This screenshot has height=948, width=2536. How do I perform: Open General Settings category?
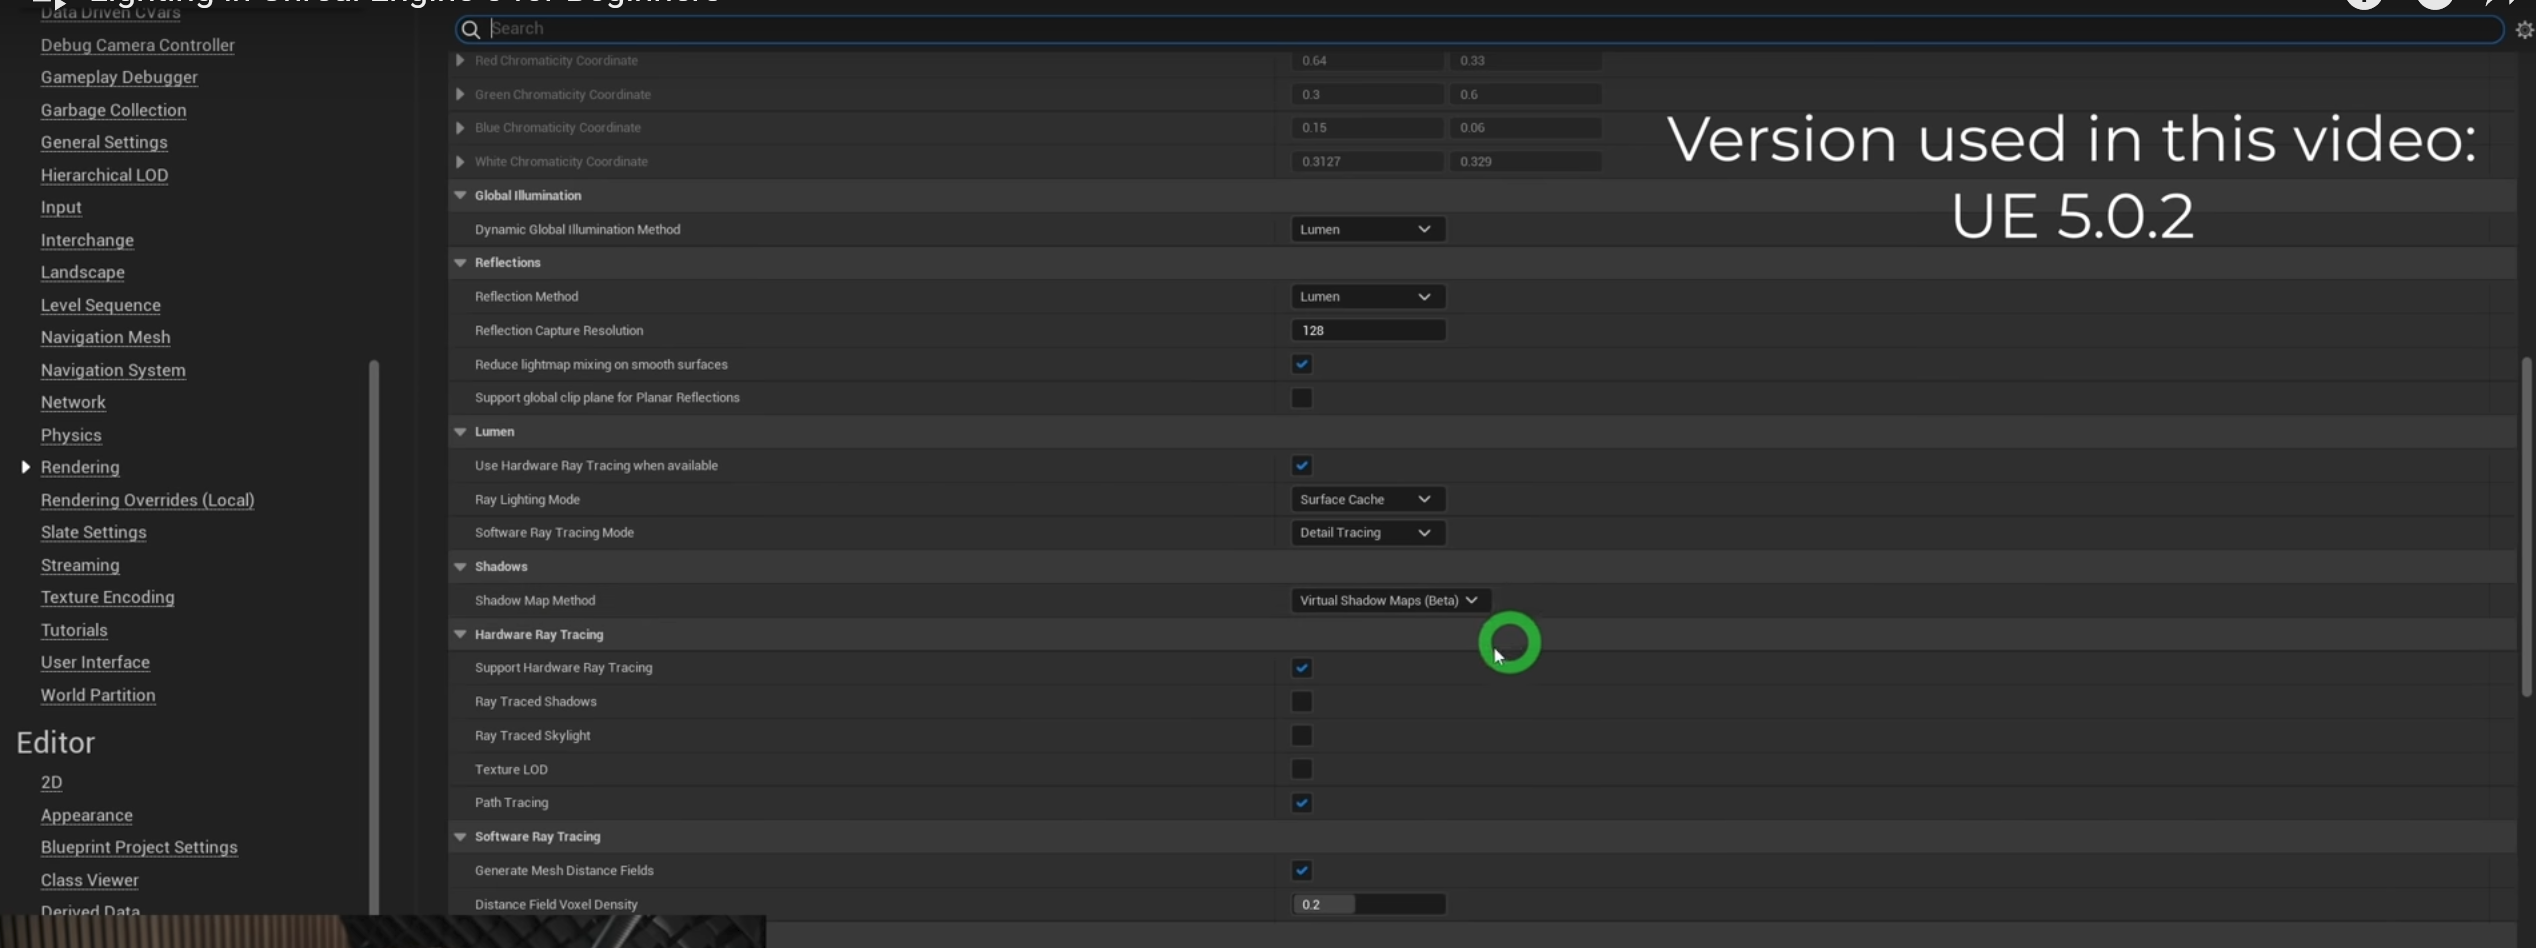coord(104,142)
